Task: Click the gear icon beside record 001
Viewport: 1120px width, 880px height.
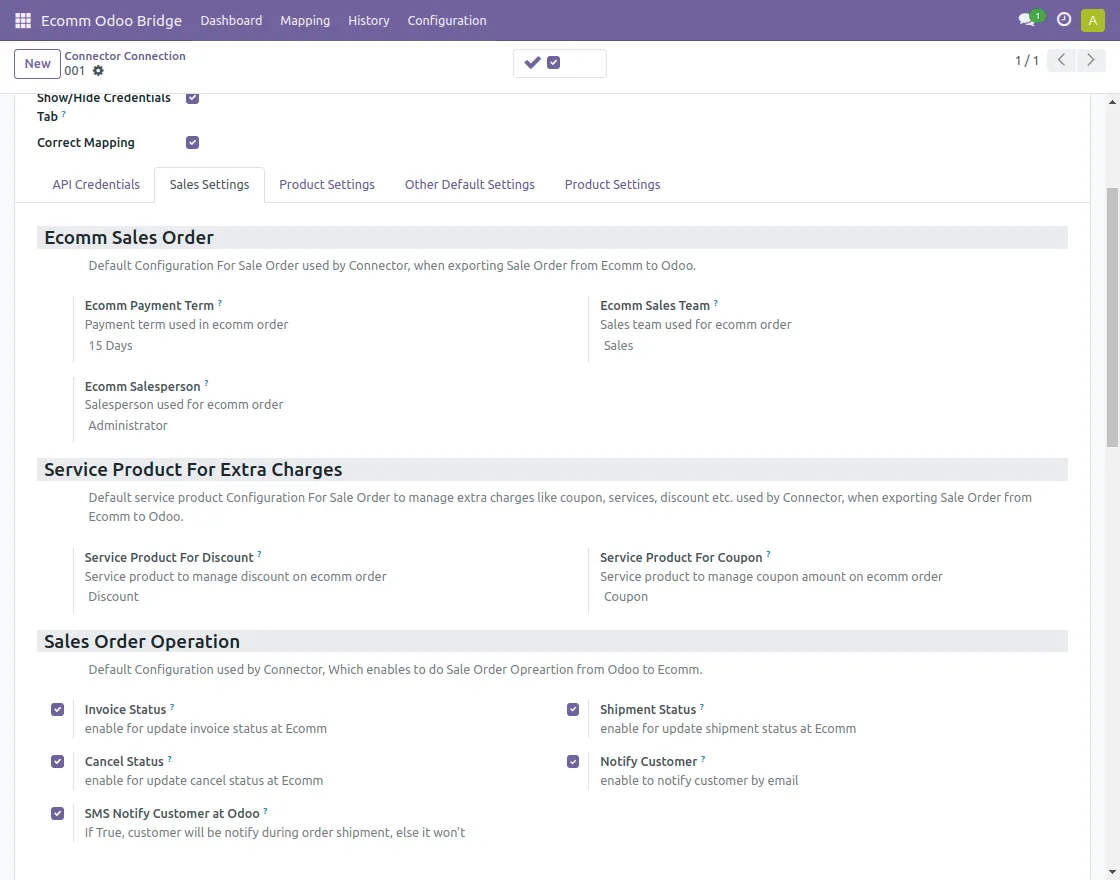Action: [98, 71]
